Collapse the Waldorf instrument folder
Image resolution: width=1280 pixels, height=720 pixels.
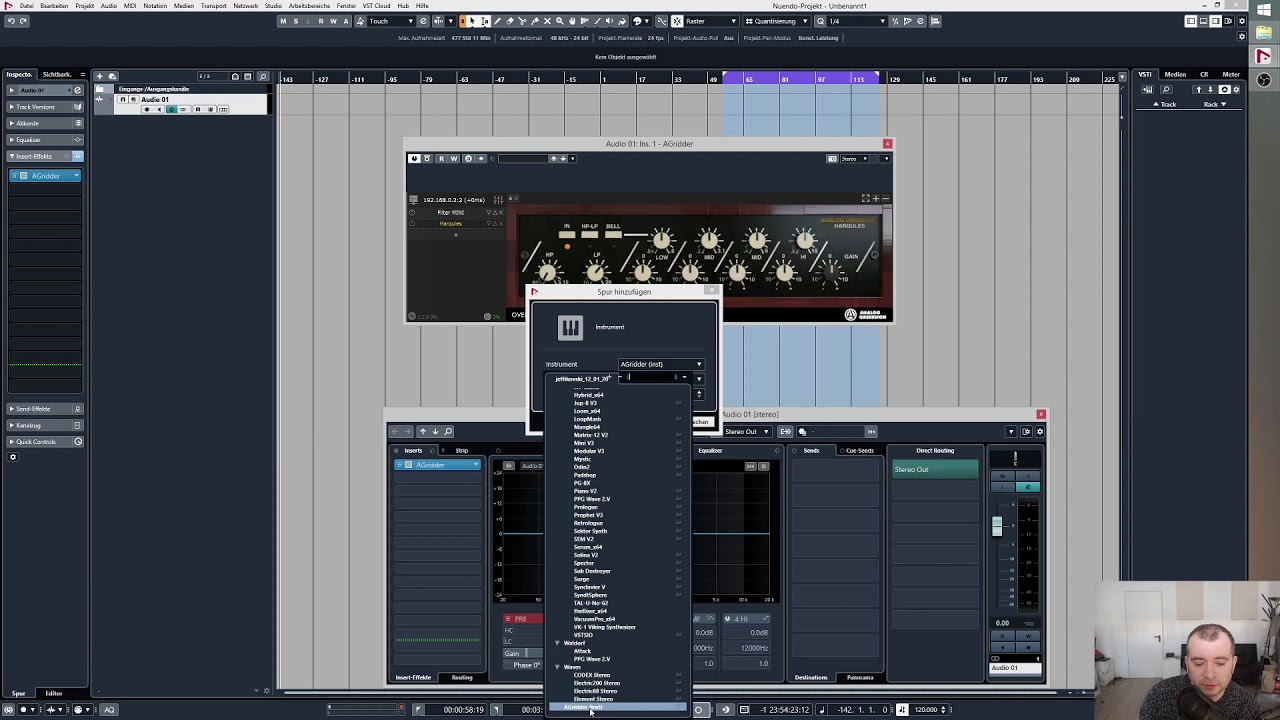pos(558,643)
